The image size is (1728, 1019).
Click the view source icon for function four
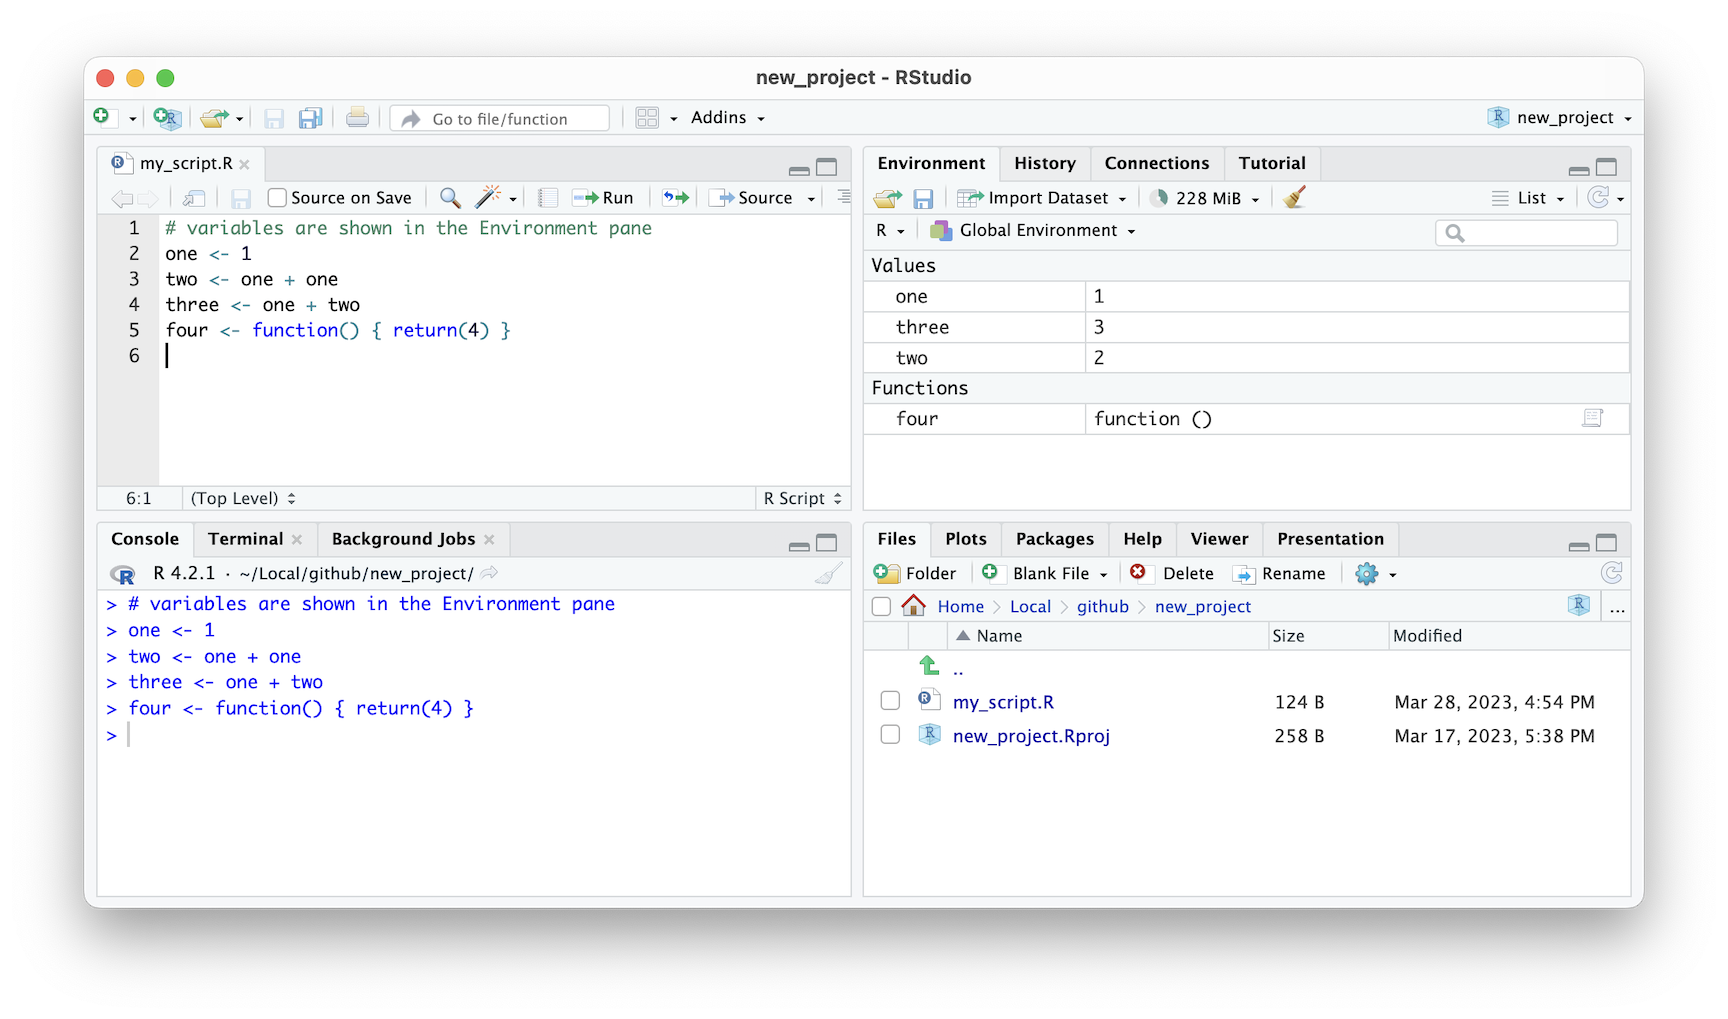coord(1592,418)
